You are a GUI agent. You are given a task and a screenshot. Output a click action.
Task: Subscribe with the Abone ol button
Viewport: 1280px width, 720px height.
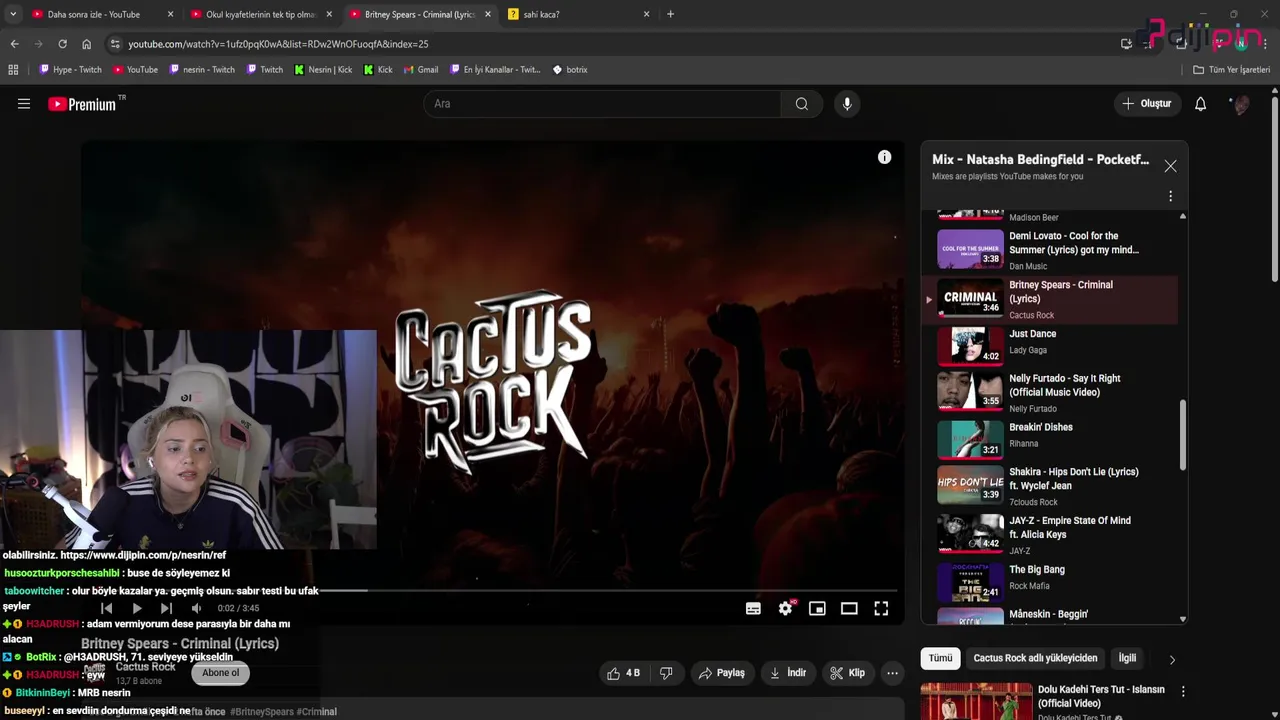(x=220, y=673)
